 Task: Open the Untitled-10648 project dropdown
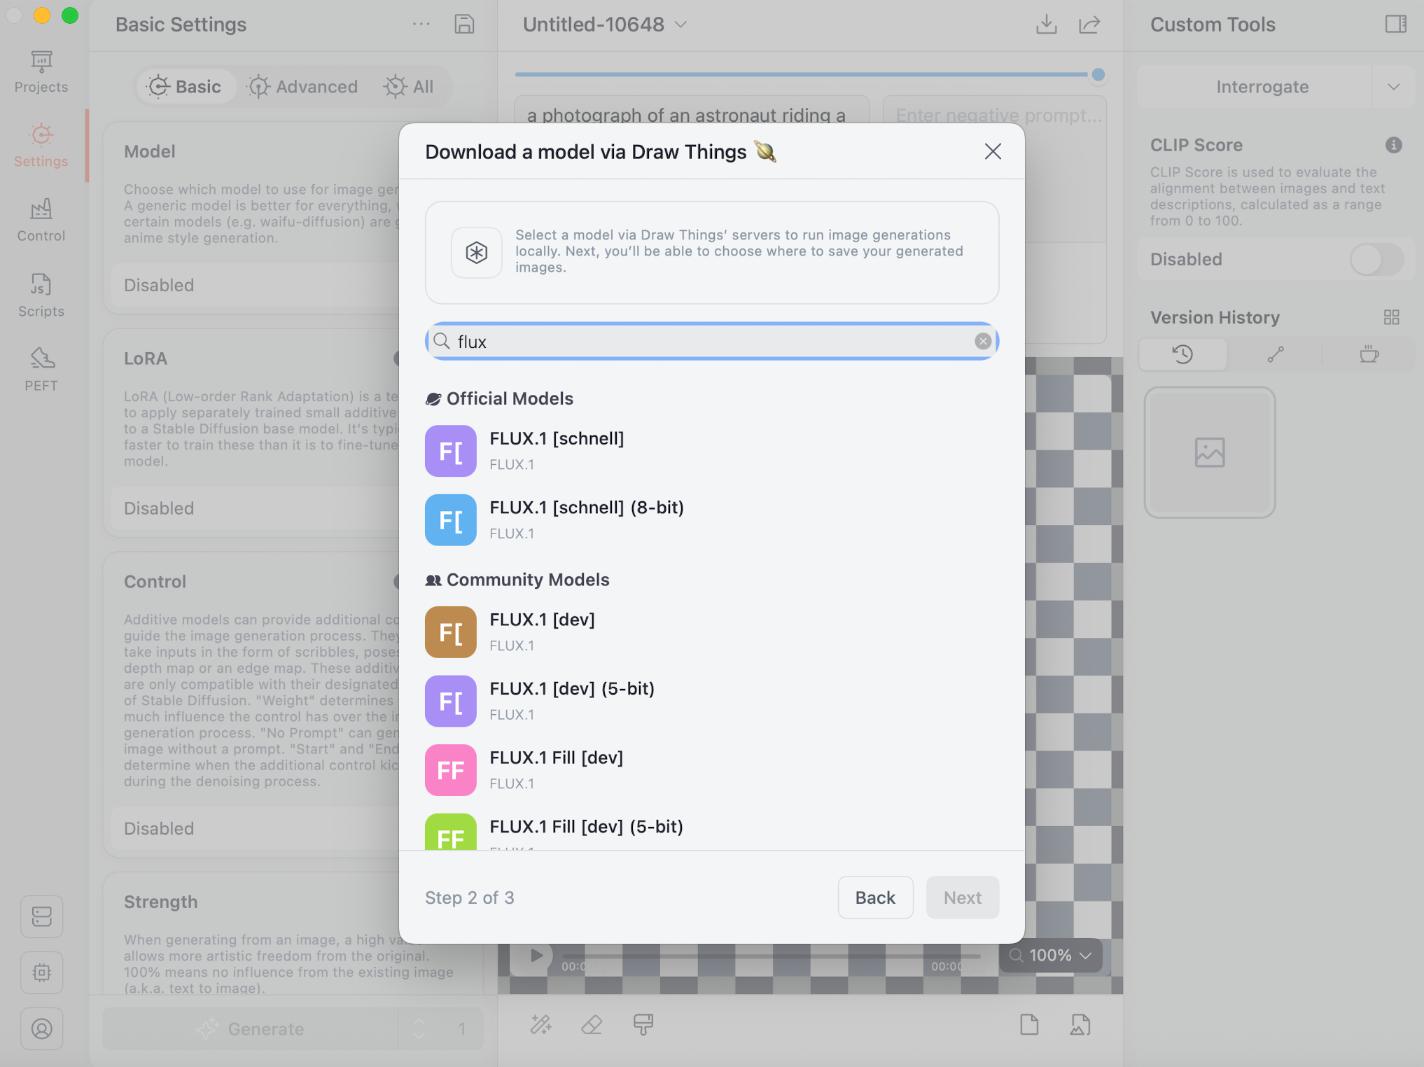click(x=605, y=24)
